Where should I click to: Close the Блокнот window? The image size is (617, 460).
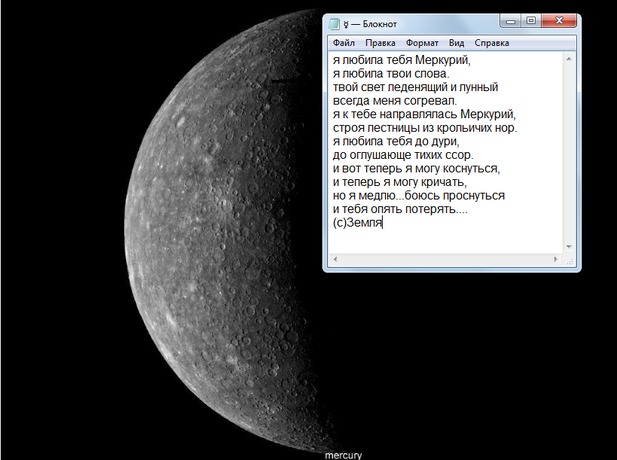tap(559, 21)
